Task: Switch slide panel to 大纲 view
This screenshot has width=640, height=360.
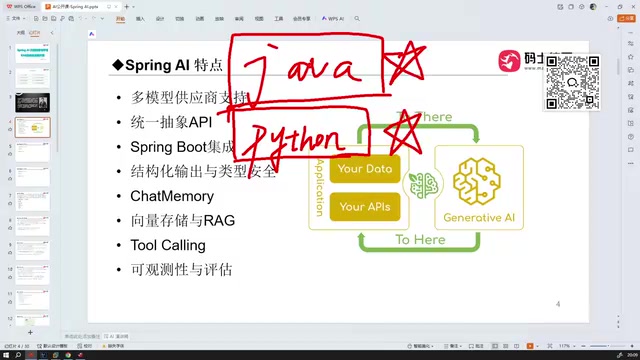Action: pyautogui.click(x=20, y=33)
